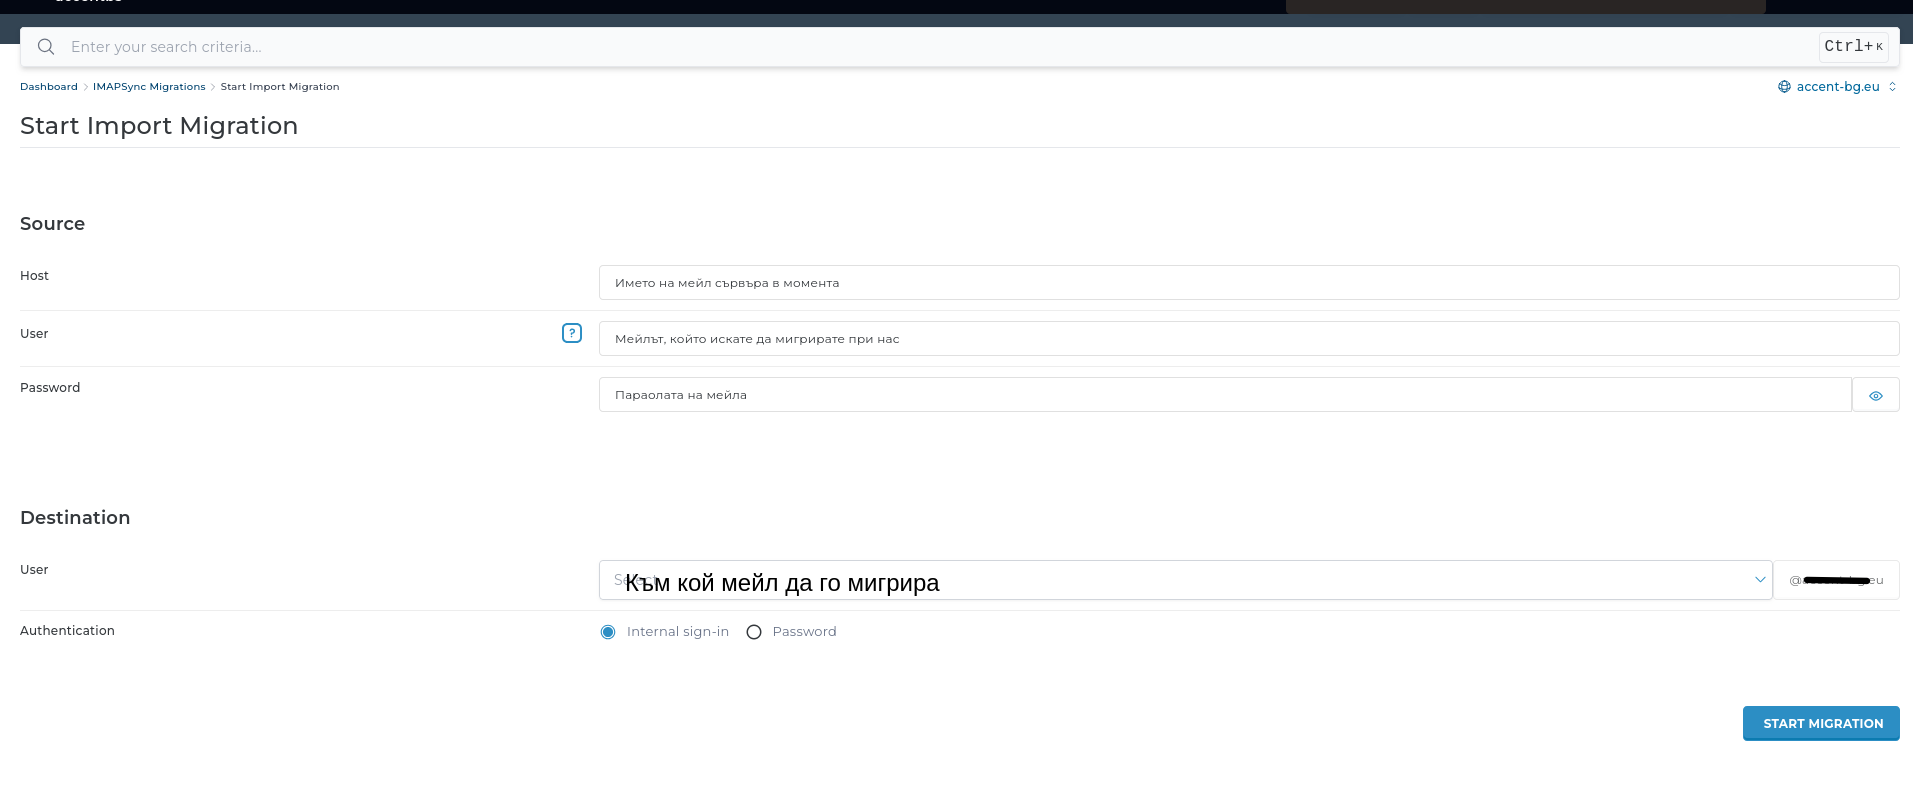Click the destination User select box
Screen dimensions: 1913x809
[1185, 580]
